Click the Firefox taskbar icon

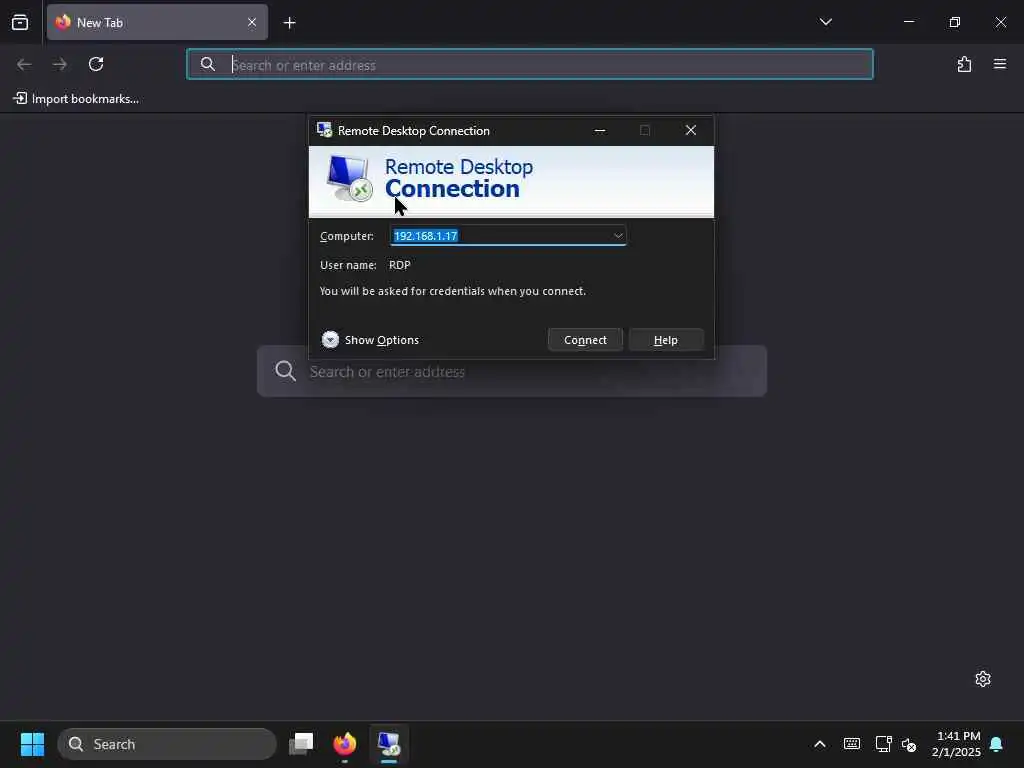click(x=345, y=744)
